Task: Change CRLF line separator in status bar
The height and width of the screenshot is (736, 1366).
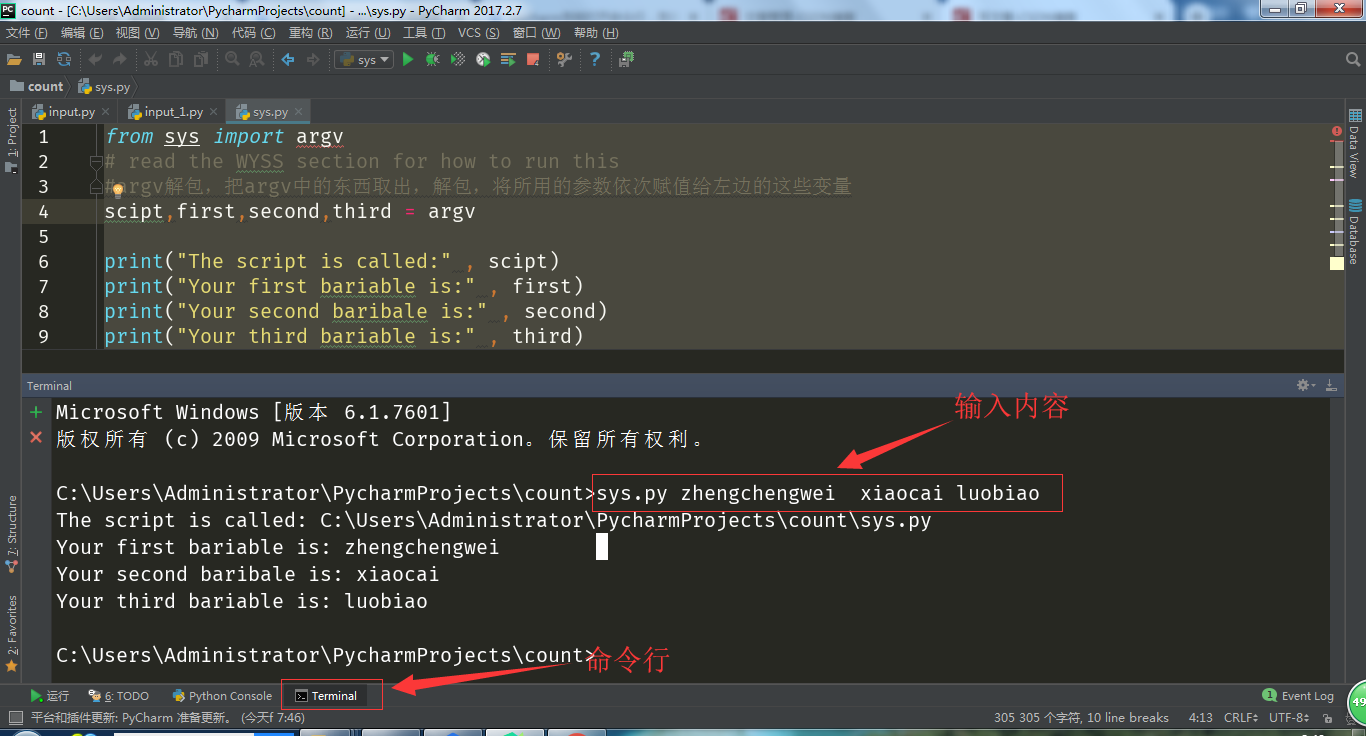Action: tap(1241, 718)
